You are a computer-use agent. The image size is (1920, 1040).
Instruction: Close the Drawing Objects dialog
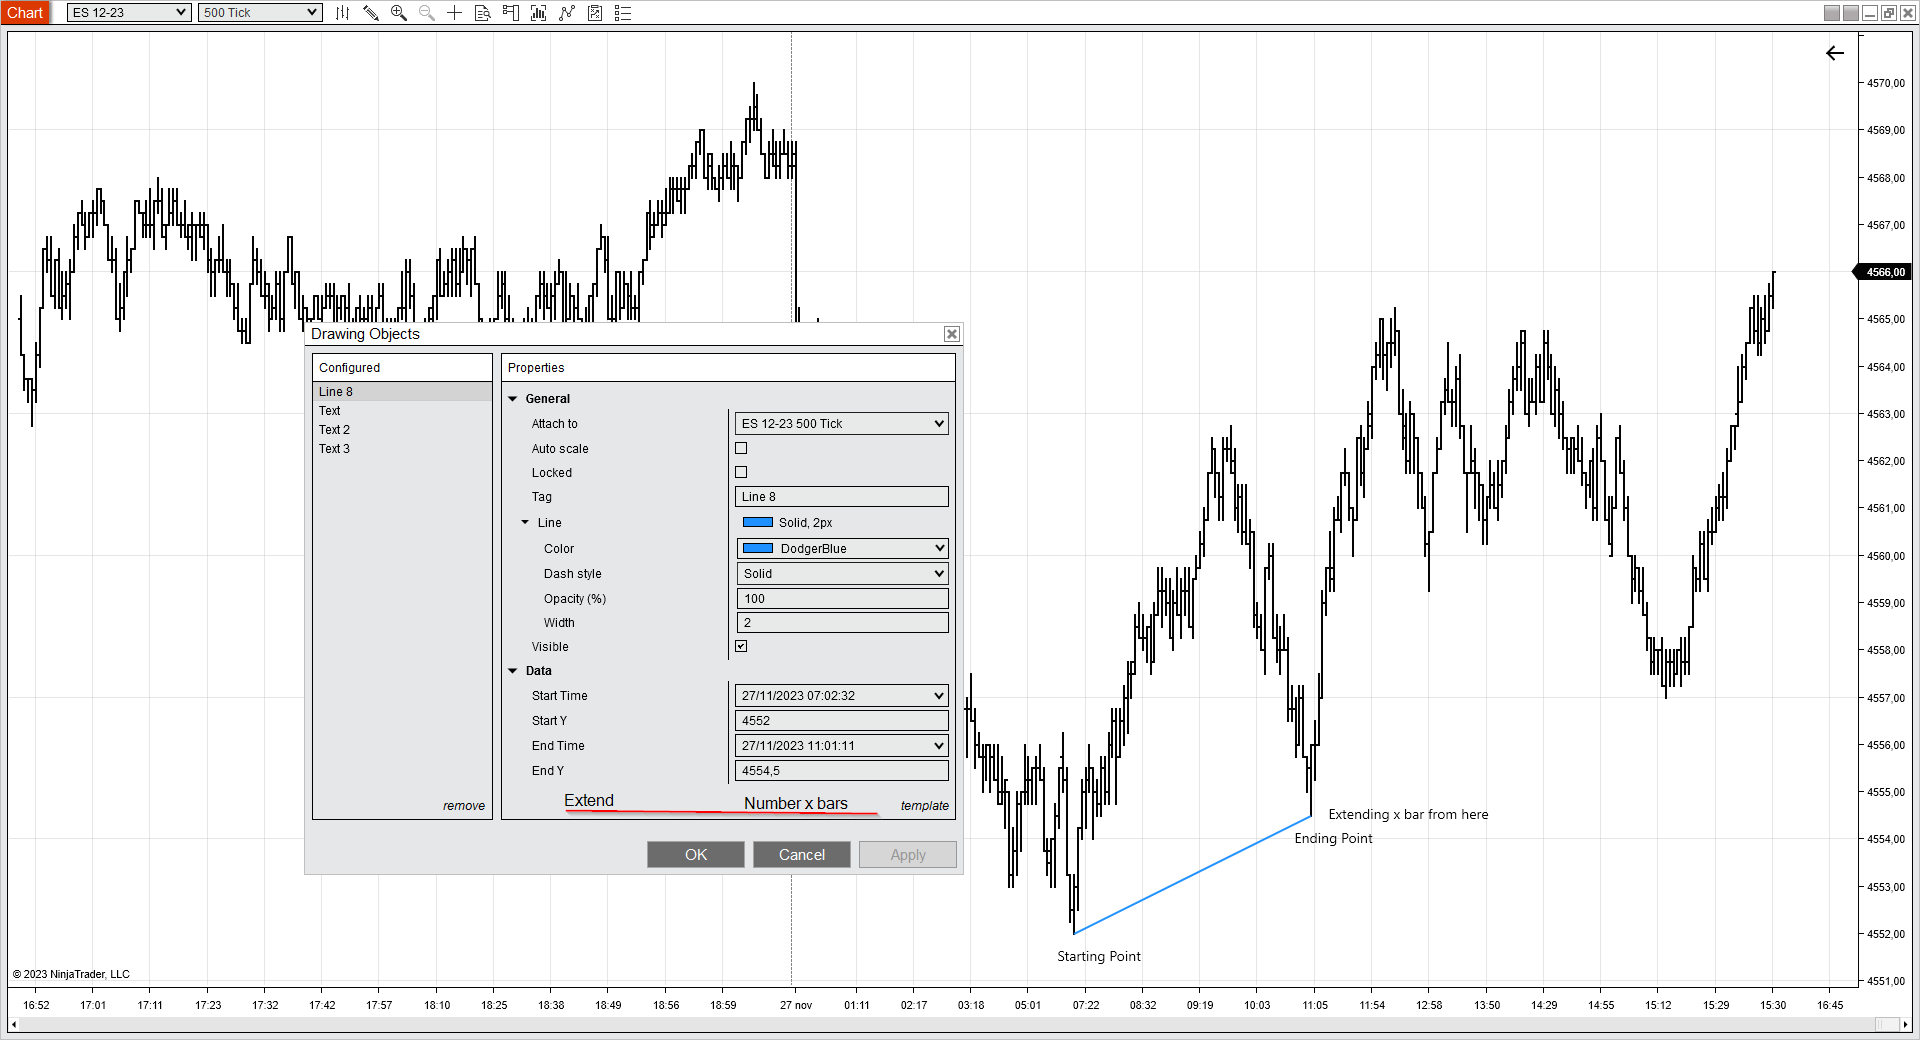tap(952, 334)
